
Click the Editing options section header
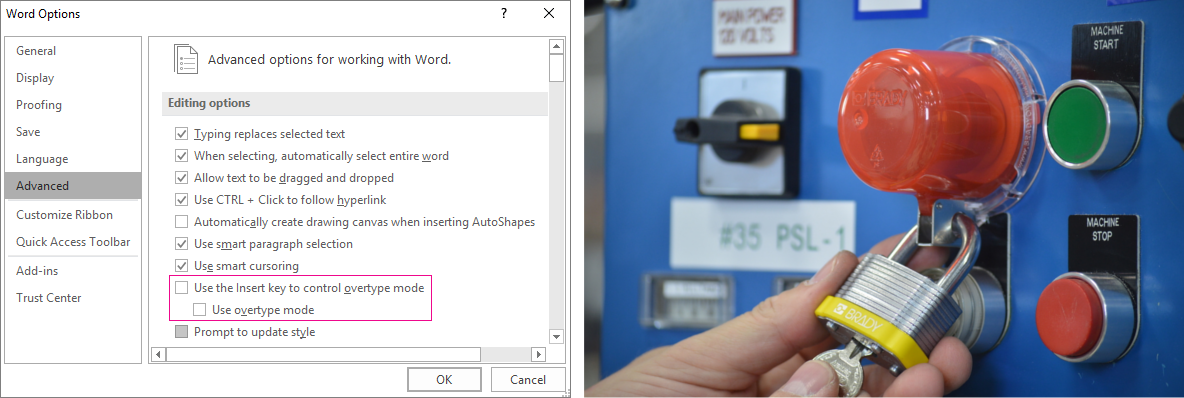[355, 103]
